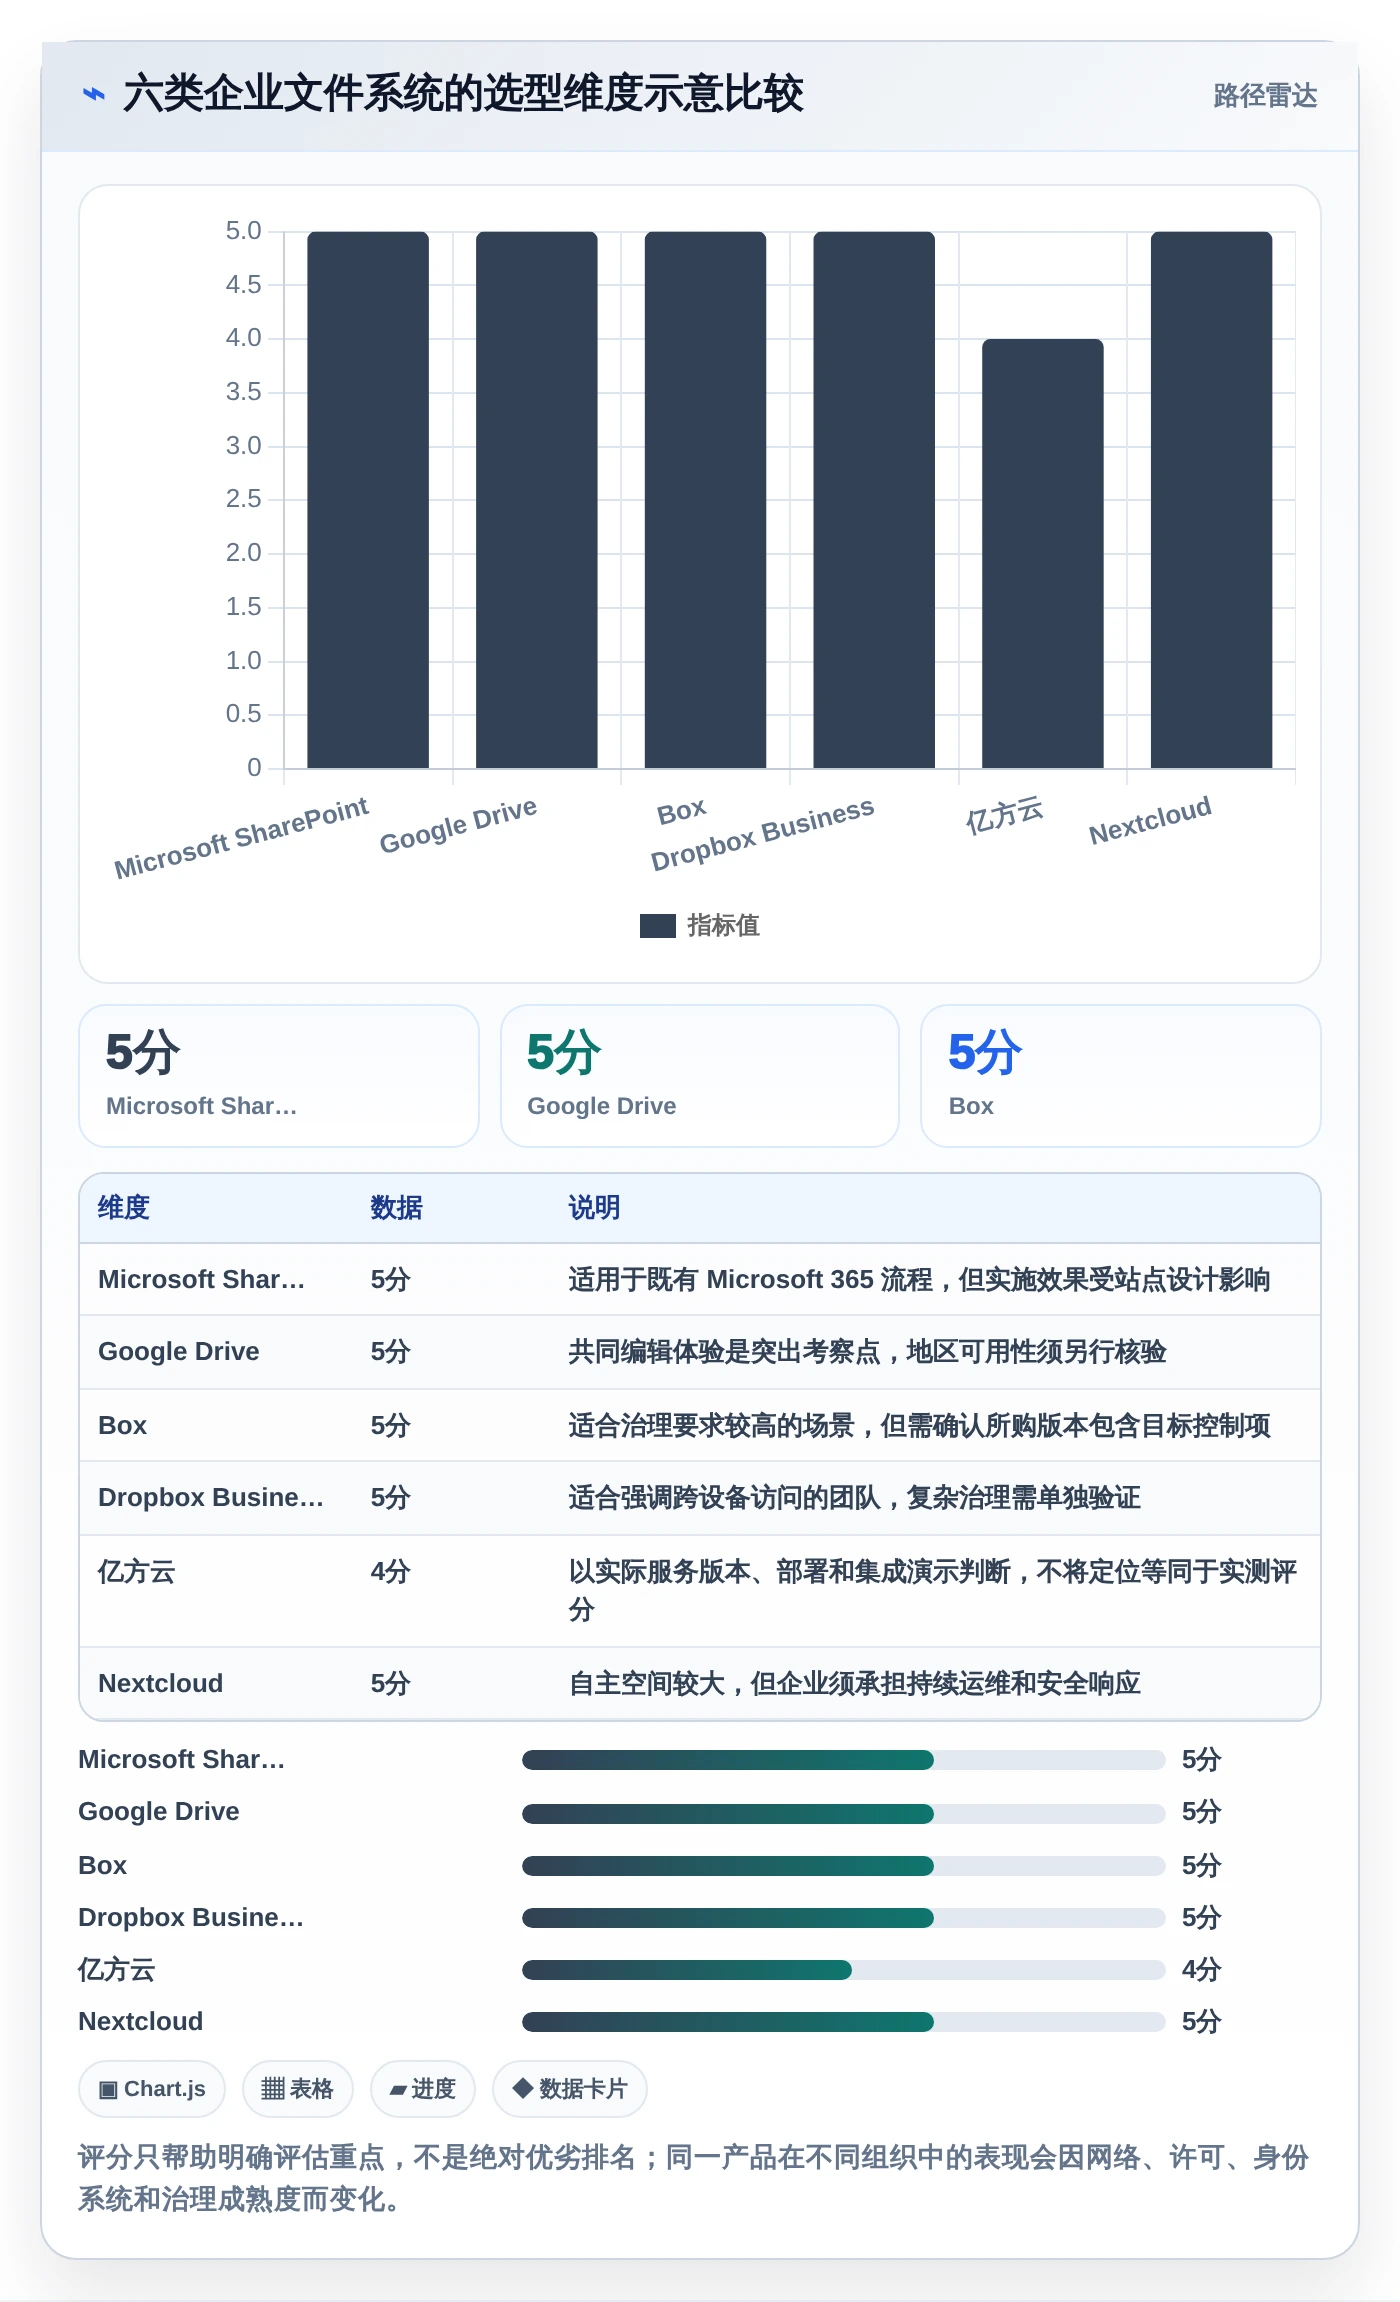Click the 5.0 y-axis tick label
This screenshot has height=2302, width=1400.
(243, 231)
